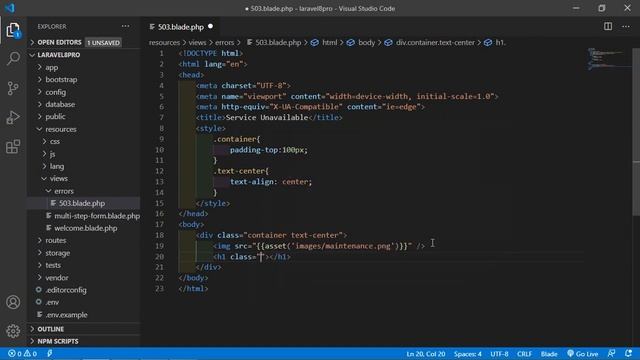Open the .env file

(x=52, y=302)
